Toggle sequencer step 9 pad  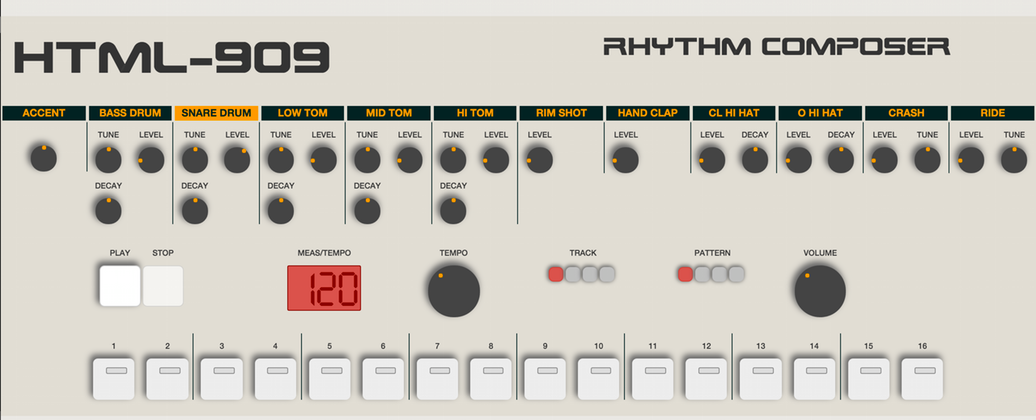click(x=544, y=379)
